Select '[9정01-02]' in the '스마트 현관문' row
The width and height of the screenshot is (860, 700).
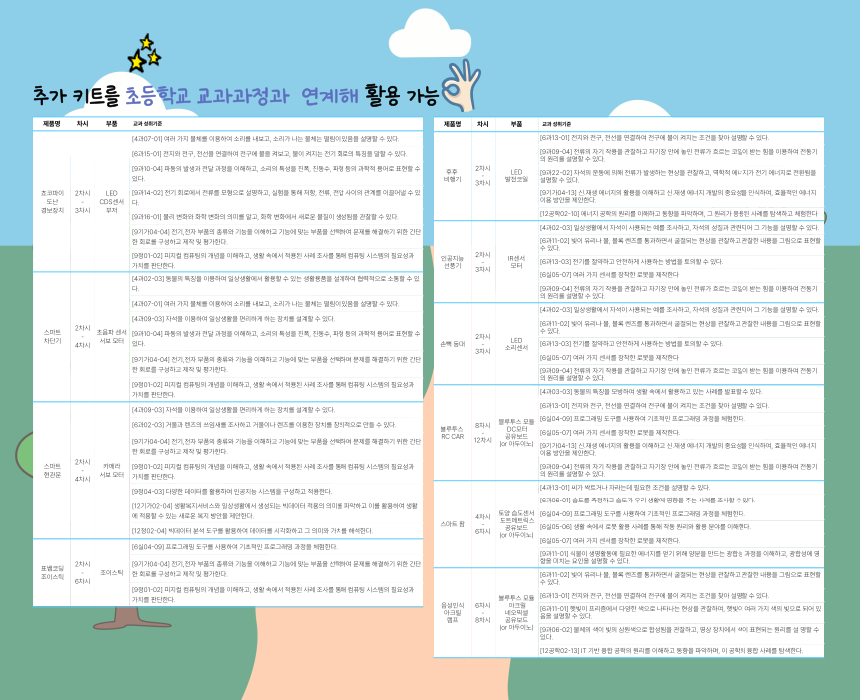pyautogui.click(x=273, y=471)
